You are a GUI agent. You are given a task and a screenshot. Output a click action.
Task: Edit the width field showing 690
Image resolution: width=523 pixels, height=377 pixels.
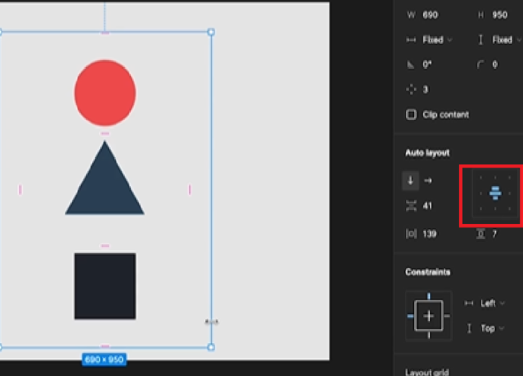tap(430, 15)
